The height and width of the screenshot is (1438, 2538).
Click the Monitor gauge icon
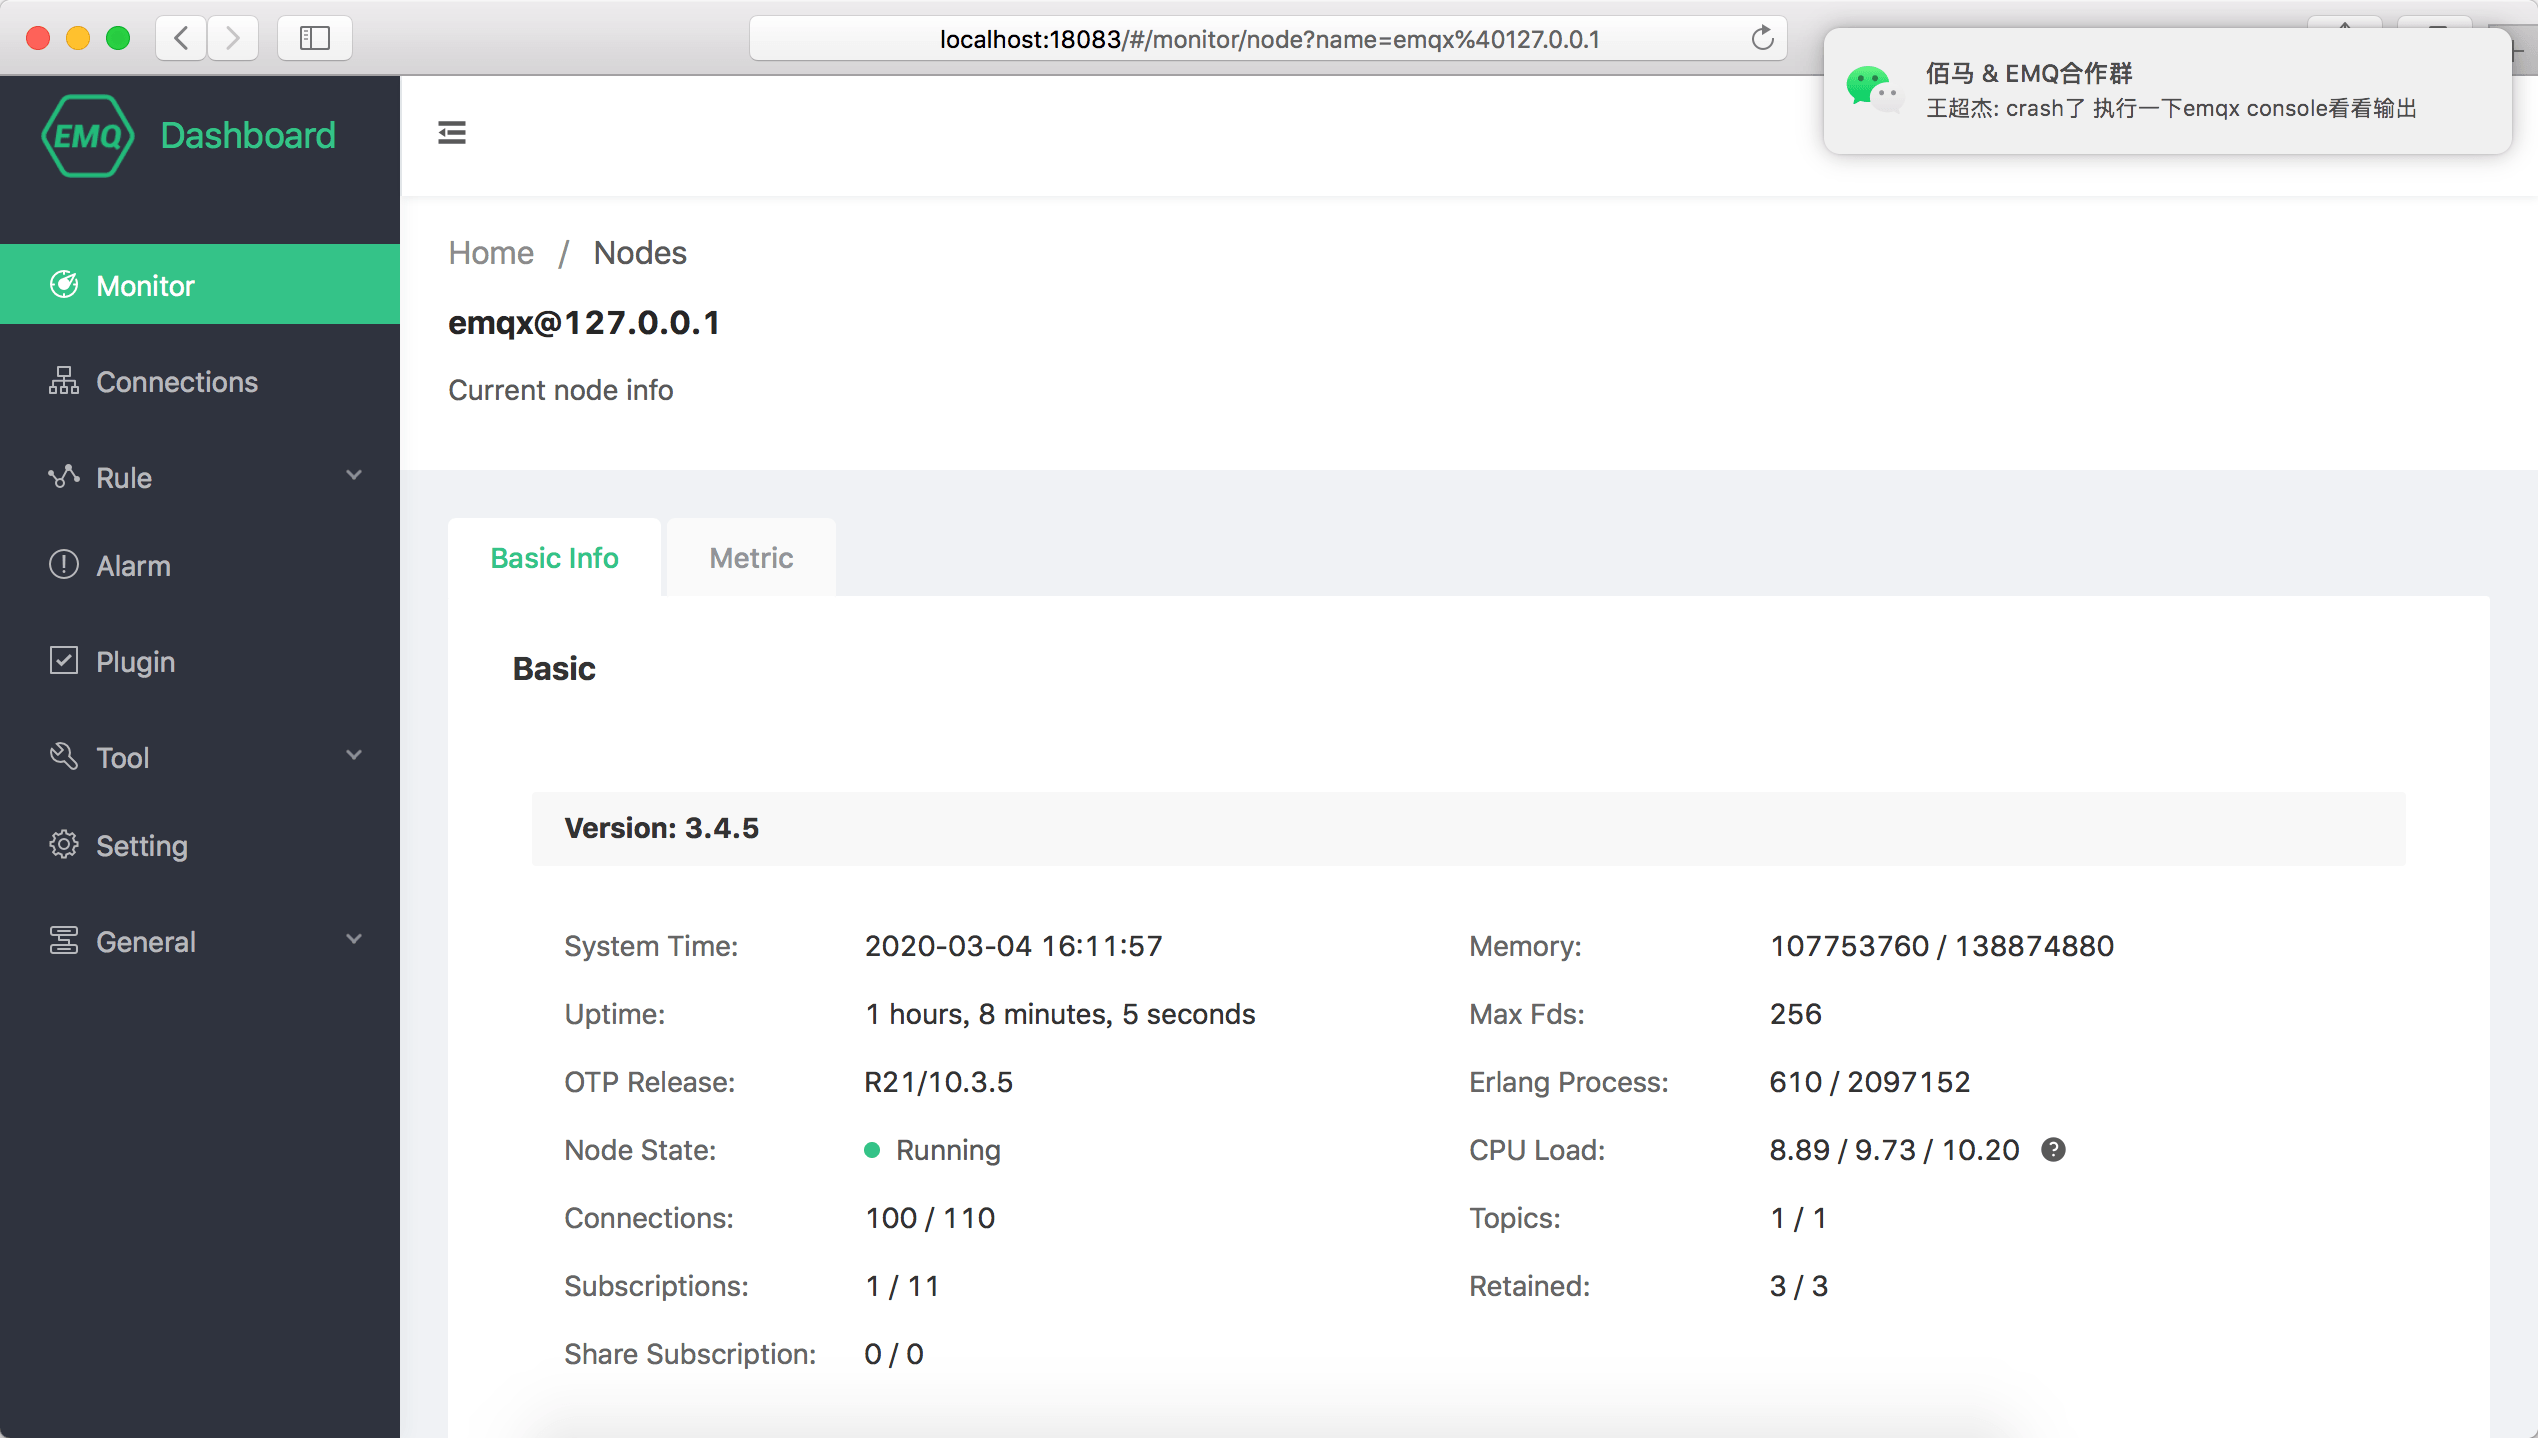(x=64, y=285)
